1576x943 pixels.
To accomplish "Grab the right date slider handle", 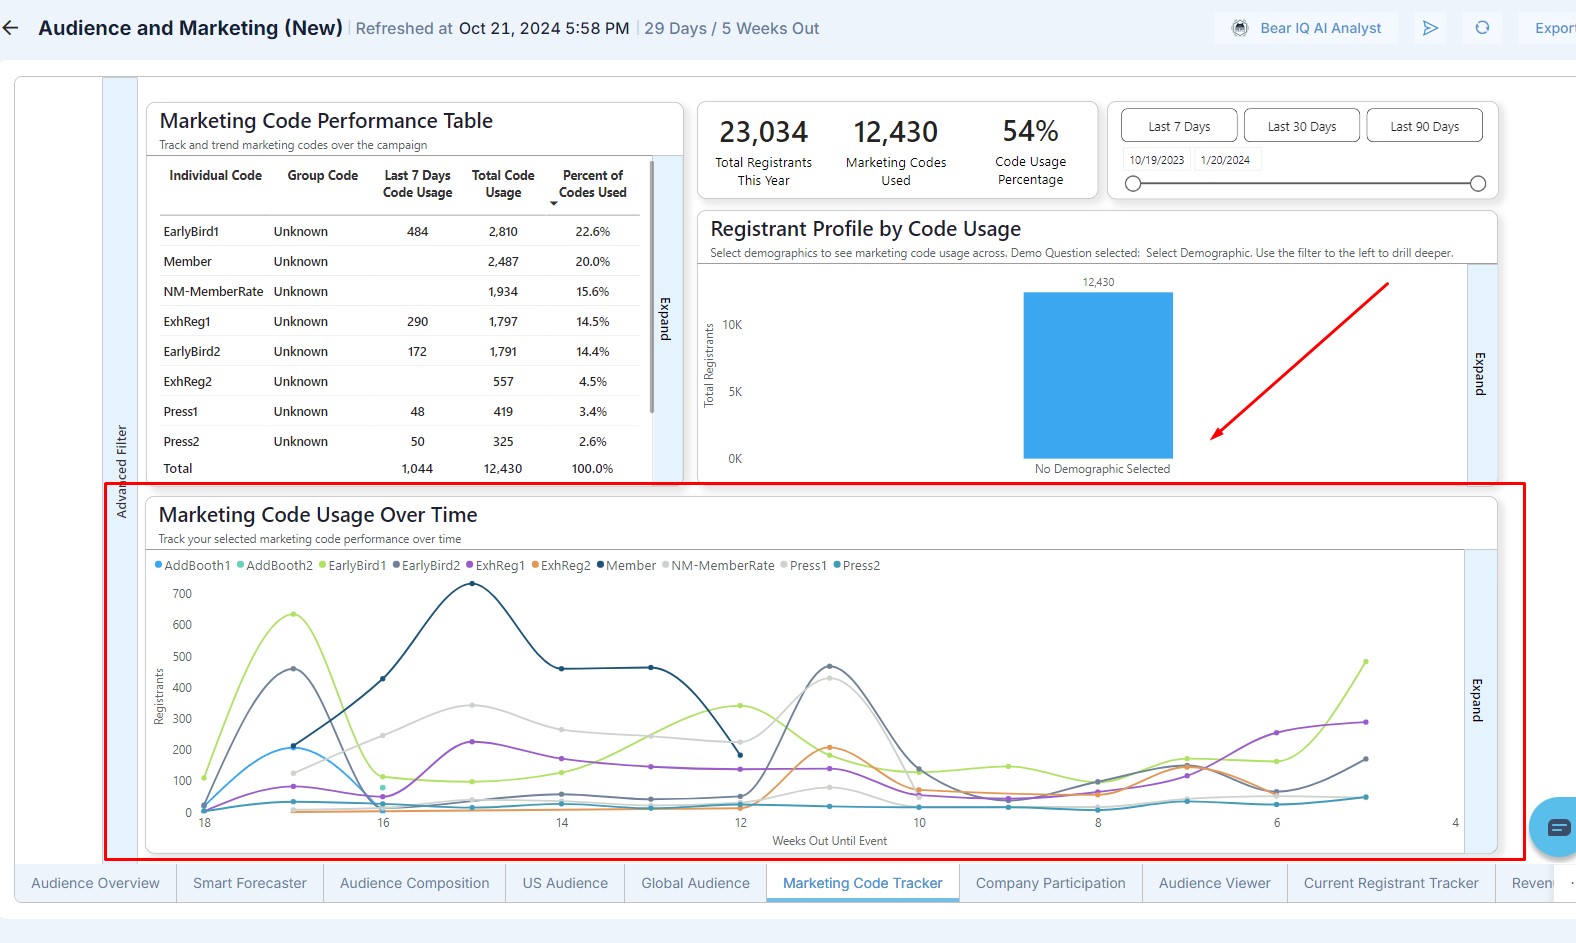I will pos(1478,184).
